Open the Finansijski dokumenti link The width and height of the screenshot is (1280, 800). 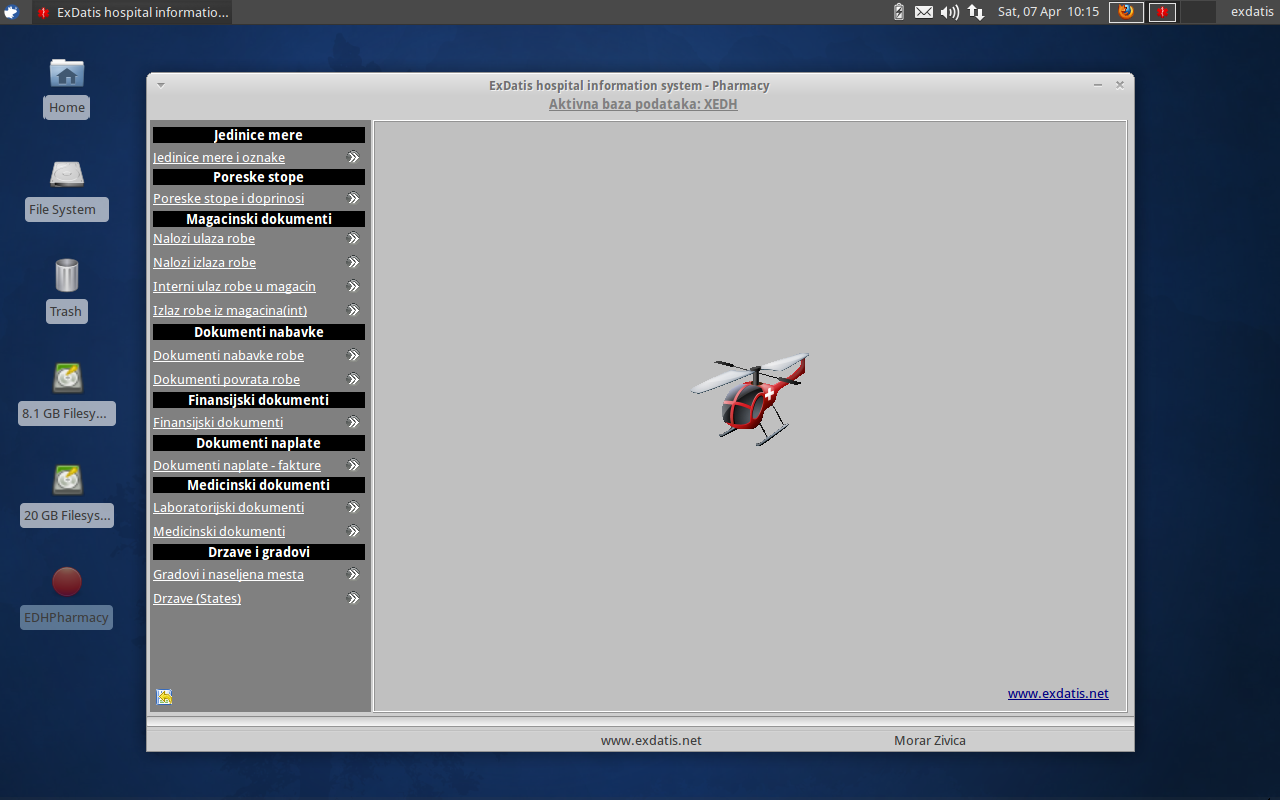(218, 422)
